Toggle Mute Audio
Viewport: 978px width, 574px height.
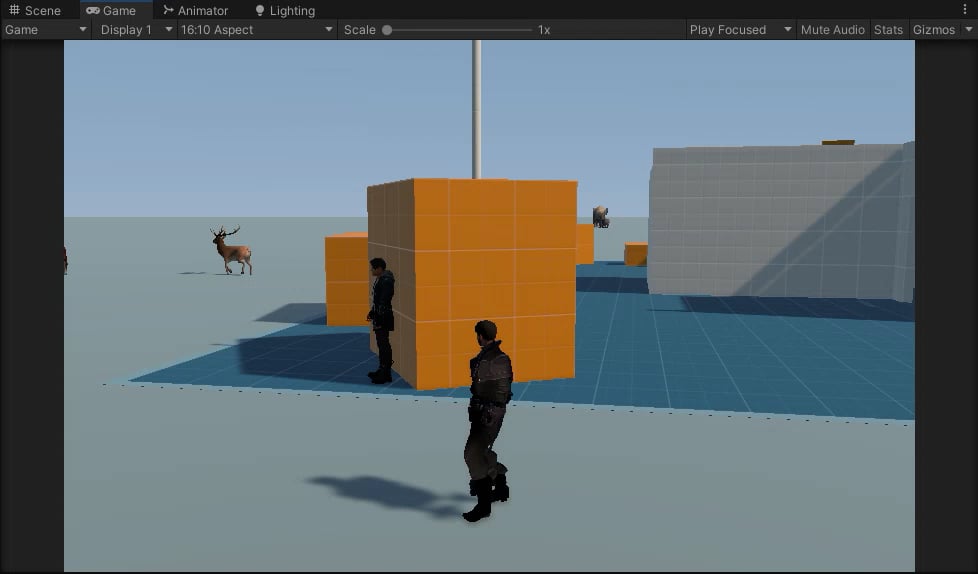[x=833, y=30]
